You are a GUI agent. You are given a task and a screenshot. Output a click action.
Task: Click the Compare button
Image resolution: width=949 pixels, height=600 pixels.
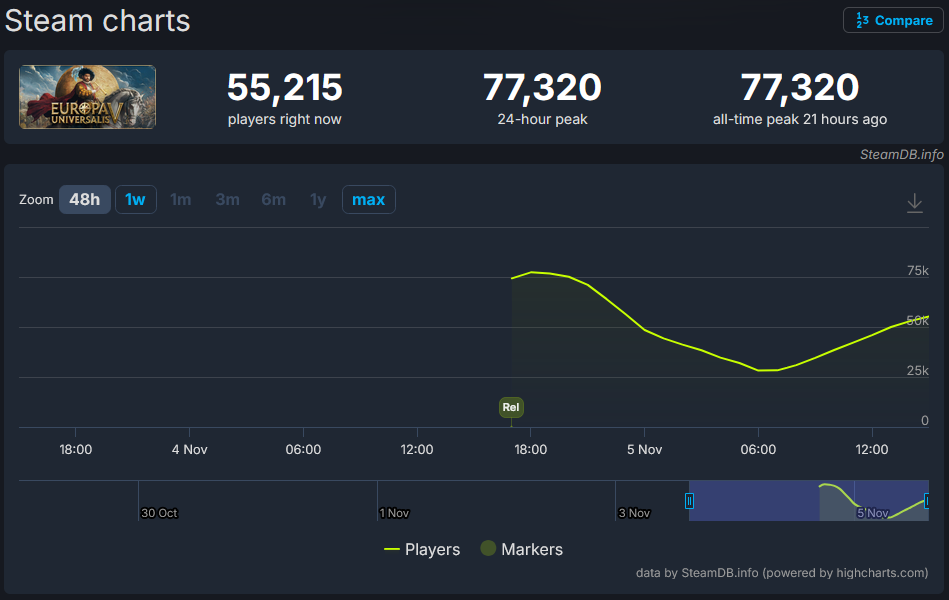point(893,21)
